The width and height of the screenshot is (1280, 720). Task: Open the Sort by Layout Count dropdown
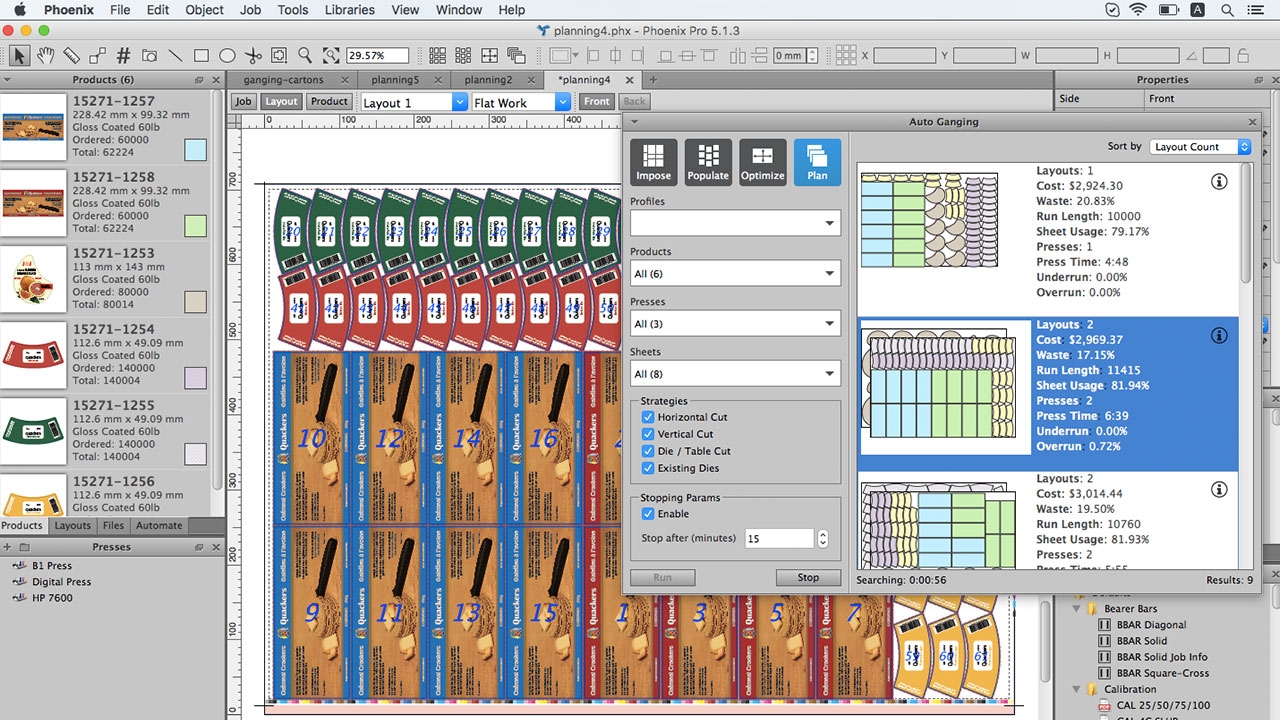coord(1200,147)
